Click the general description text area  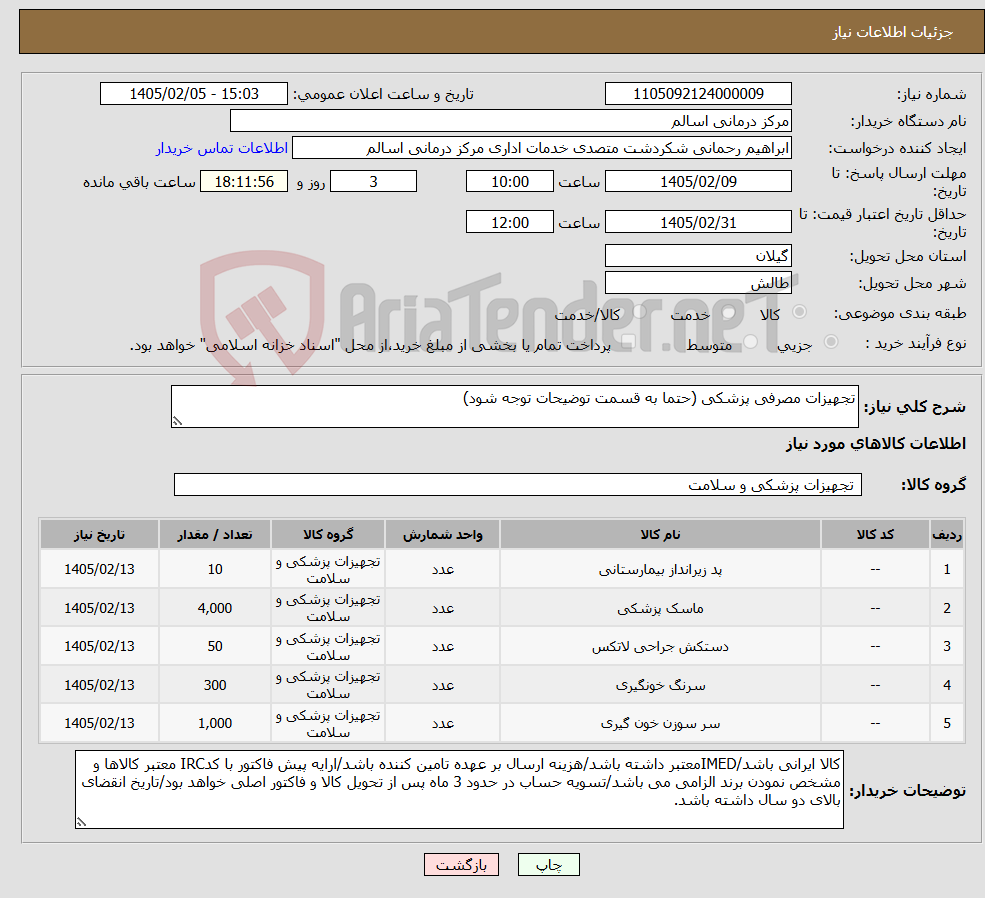coord(514,406)
